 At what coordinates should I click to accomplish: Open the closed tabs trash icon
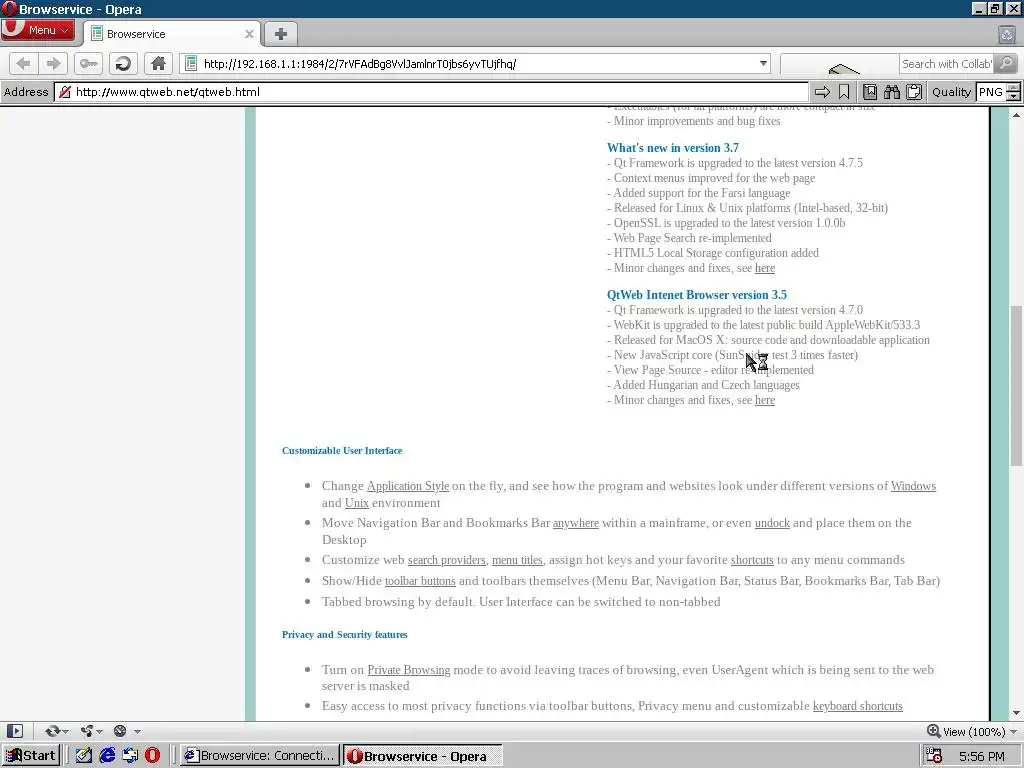click(1006, 34)
